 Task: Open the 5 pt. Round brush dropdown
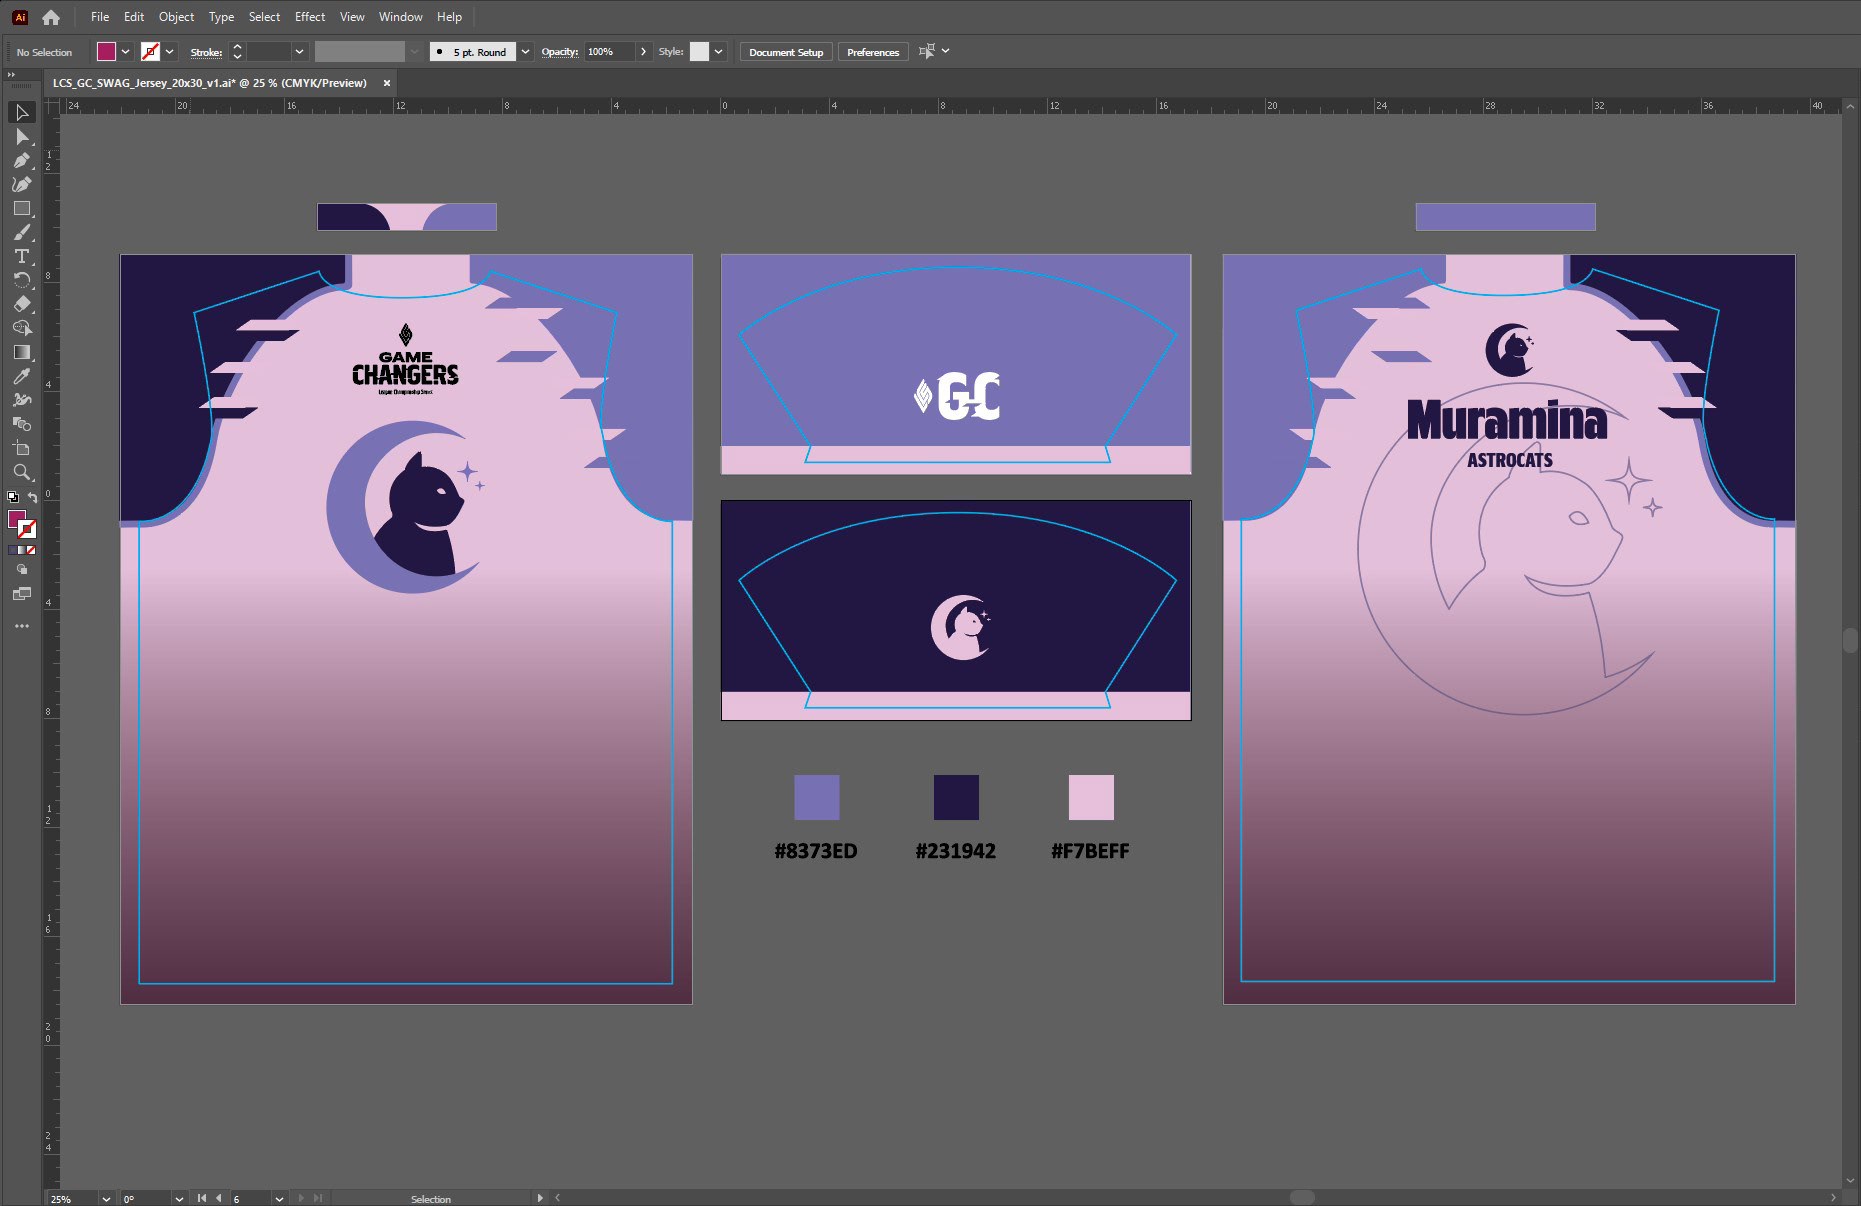click(x=526, y=51)
